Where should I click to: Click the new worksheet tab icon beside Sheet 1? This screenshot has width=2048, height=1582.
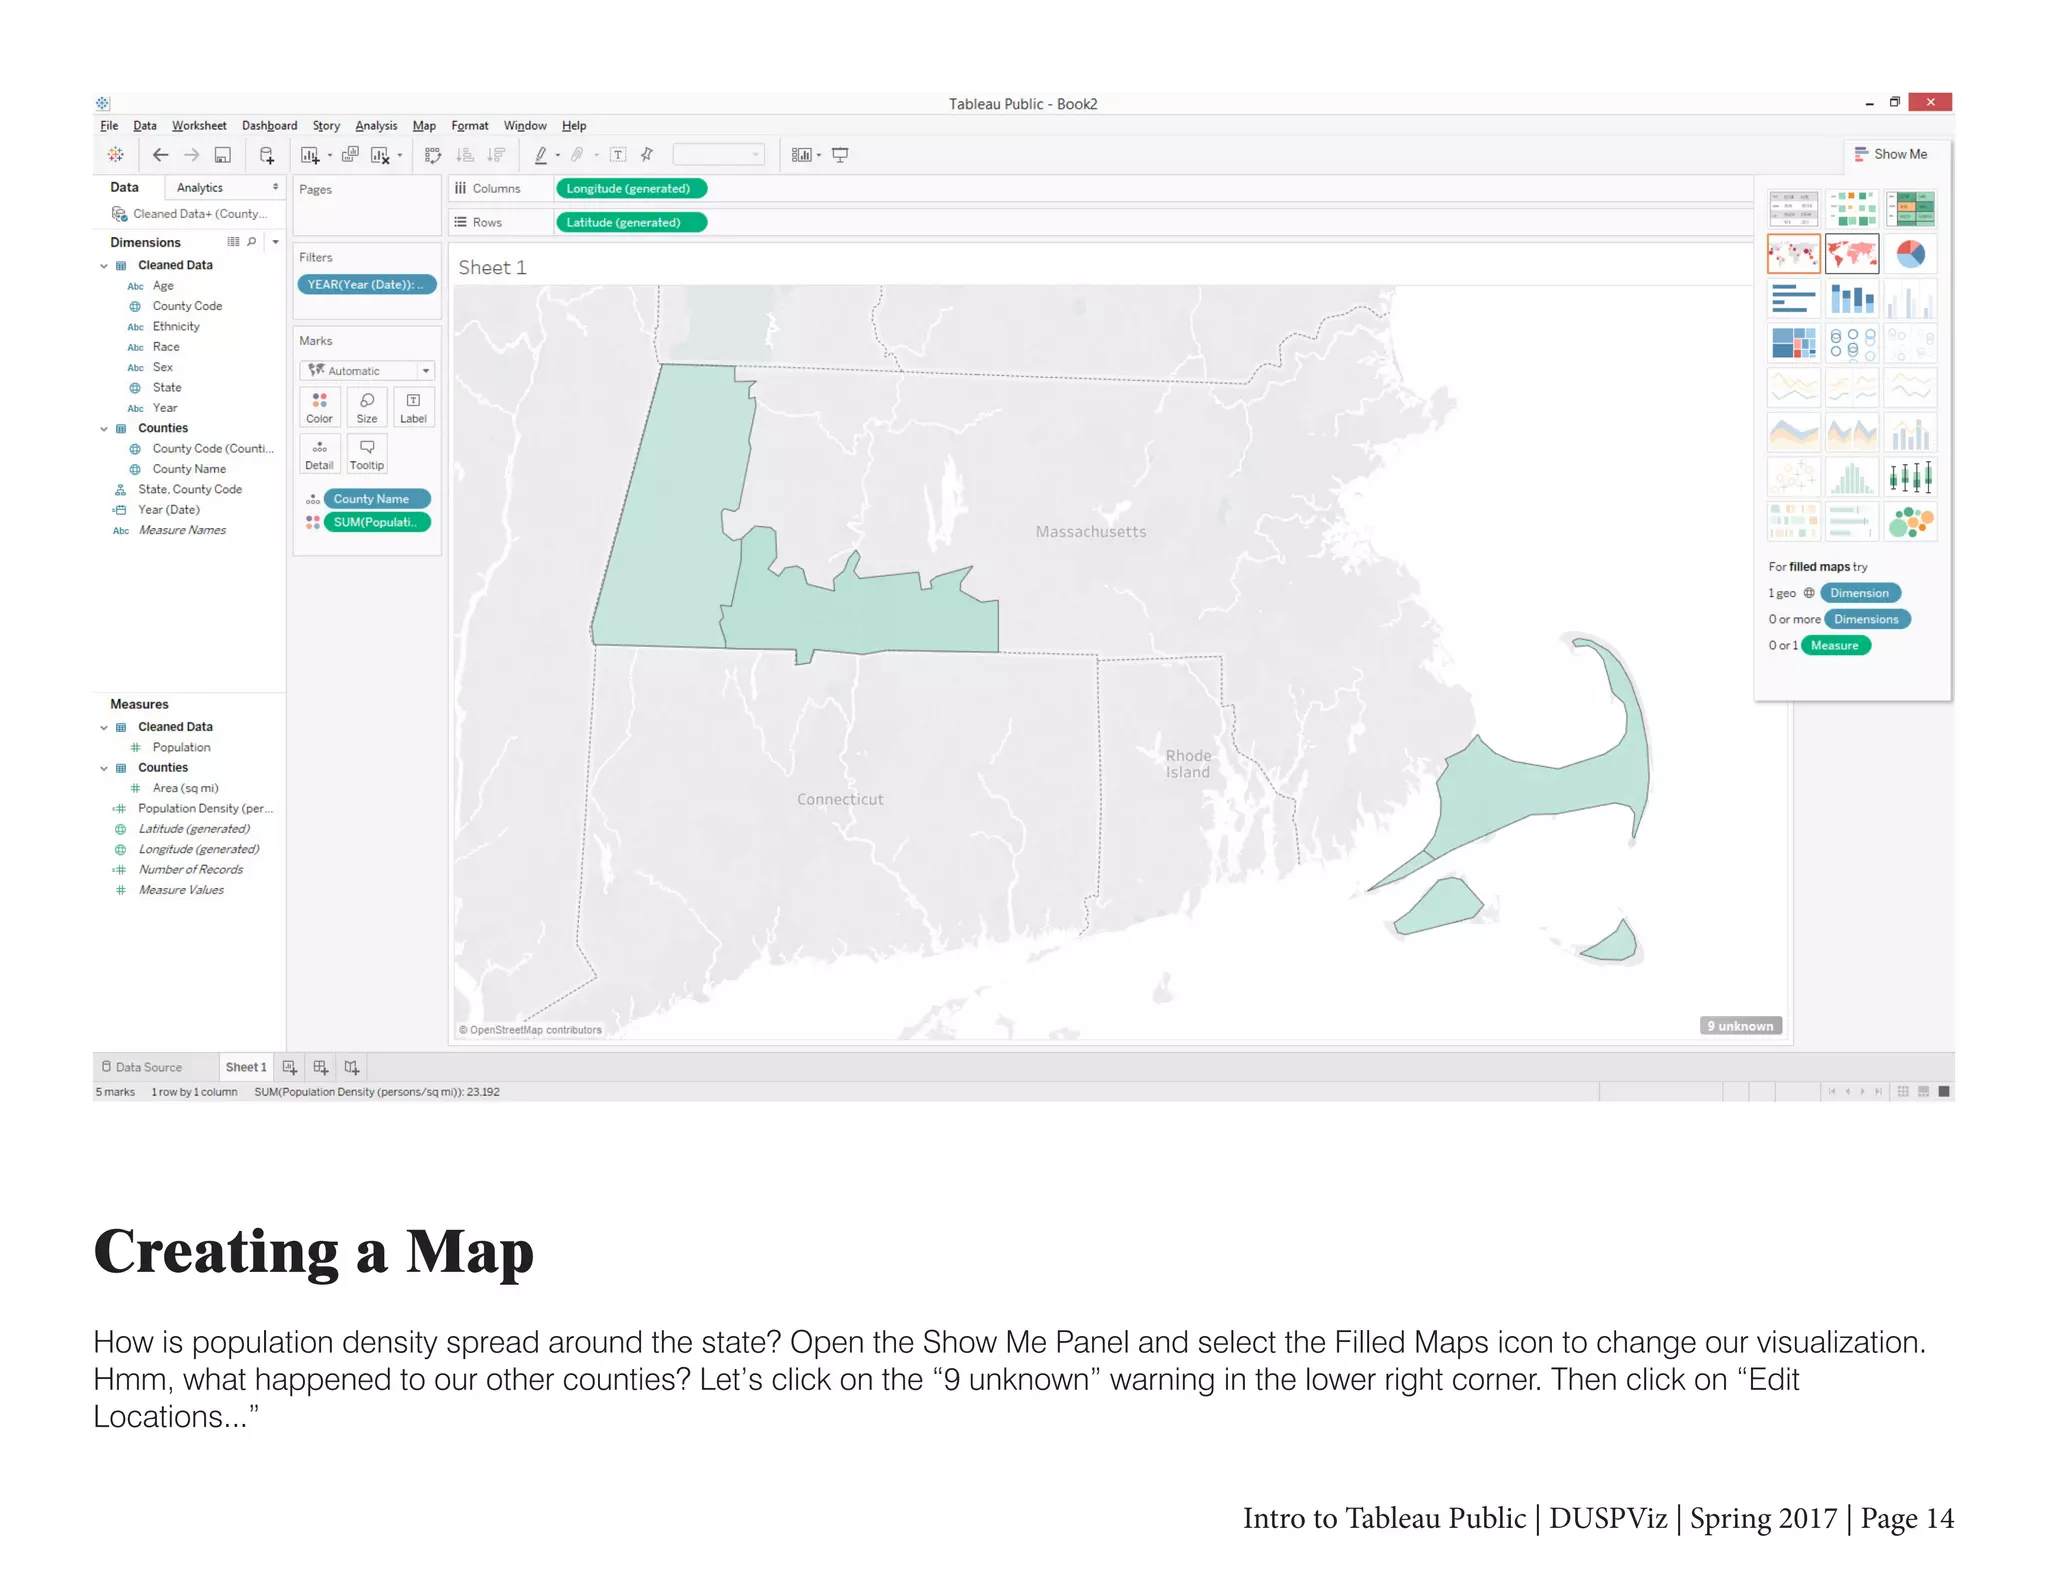coord(290,1068)
